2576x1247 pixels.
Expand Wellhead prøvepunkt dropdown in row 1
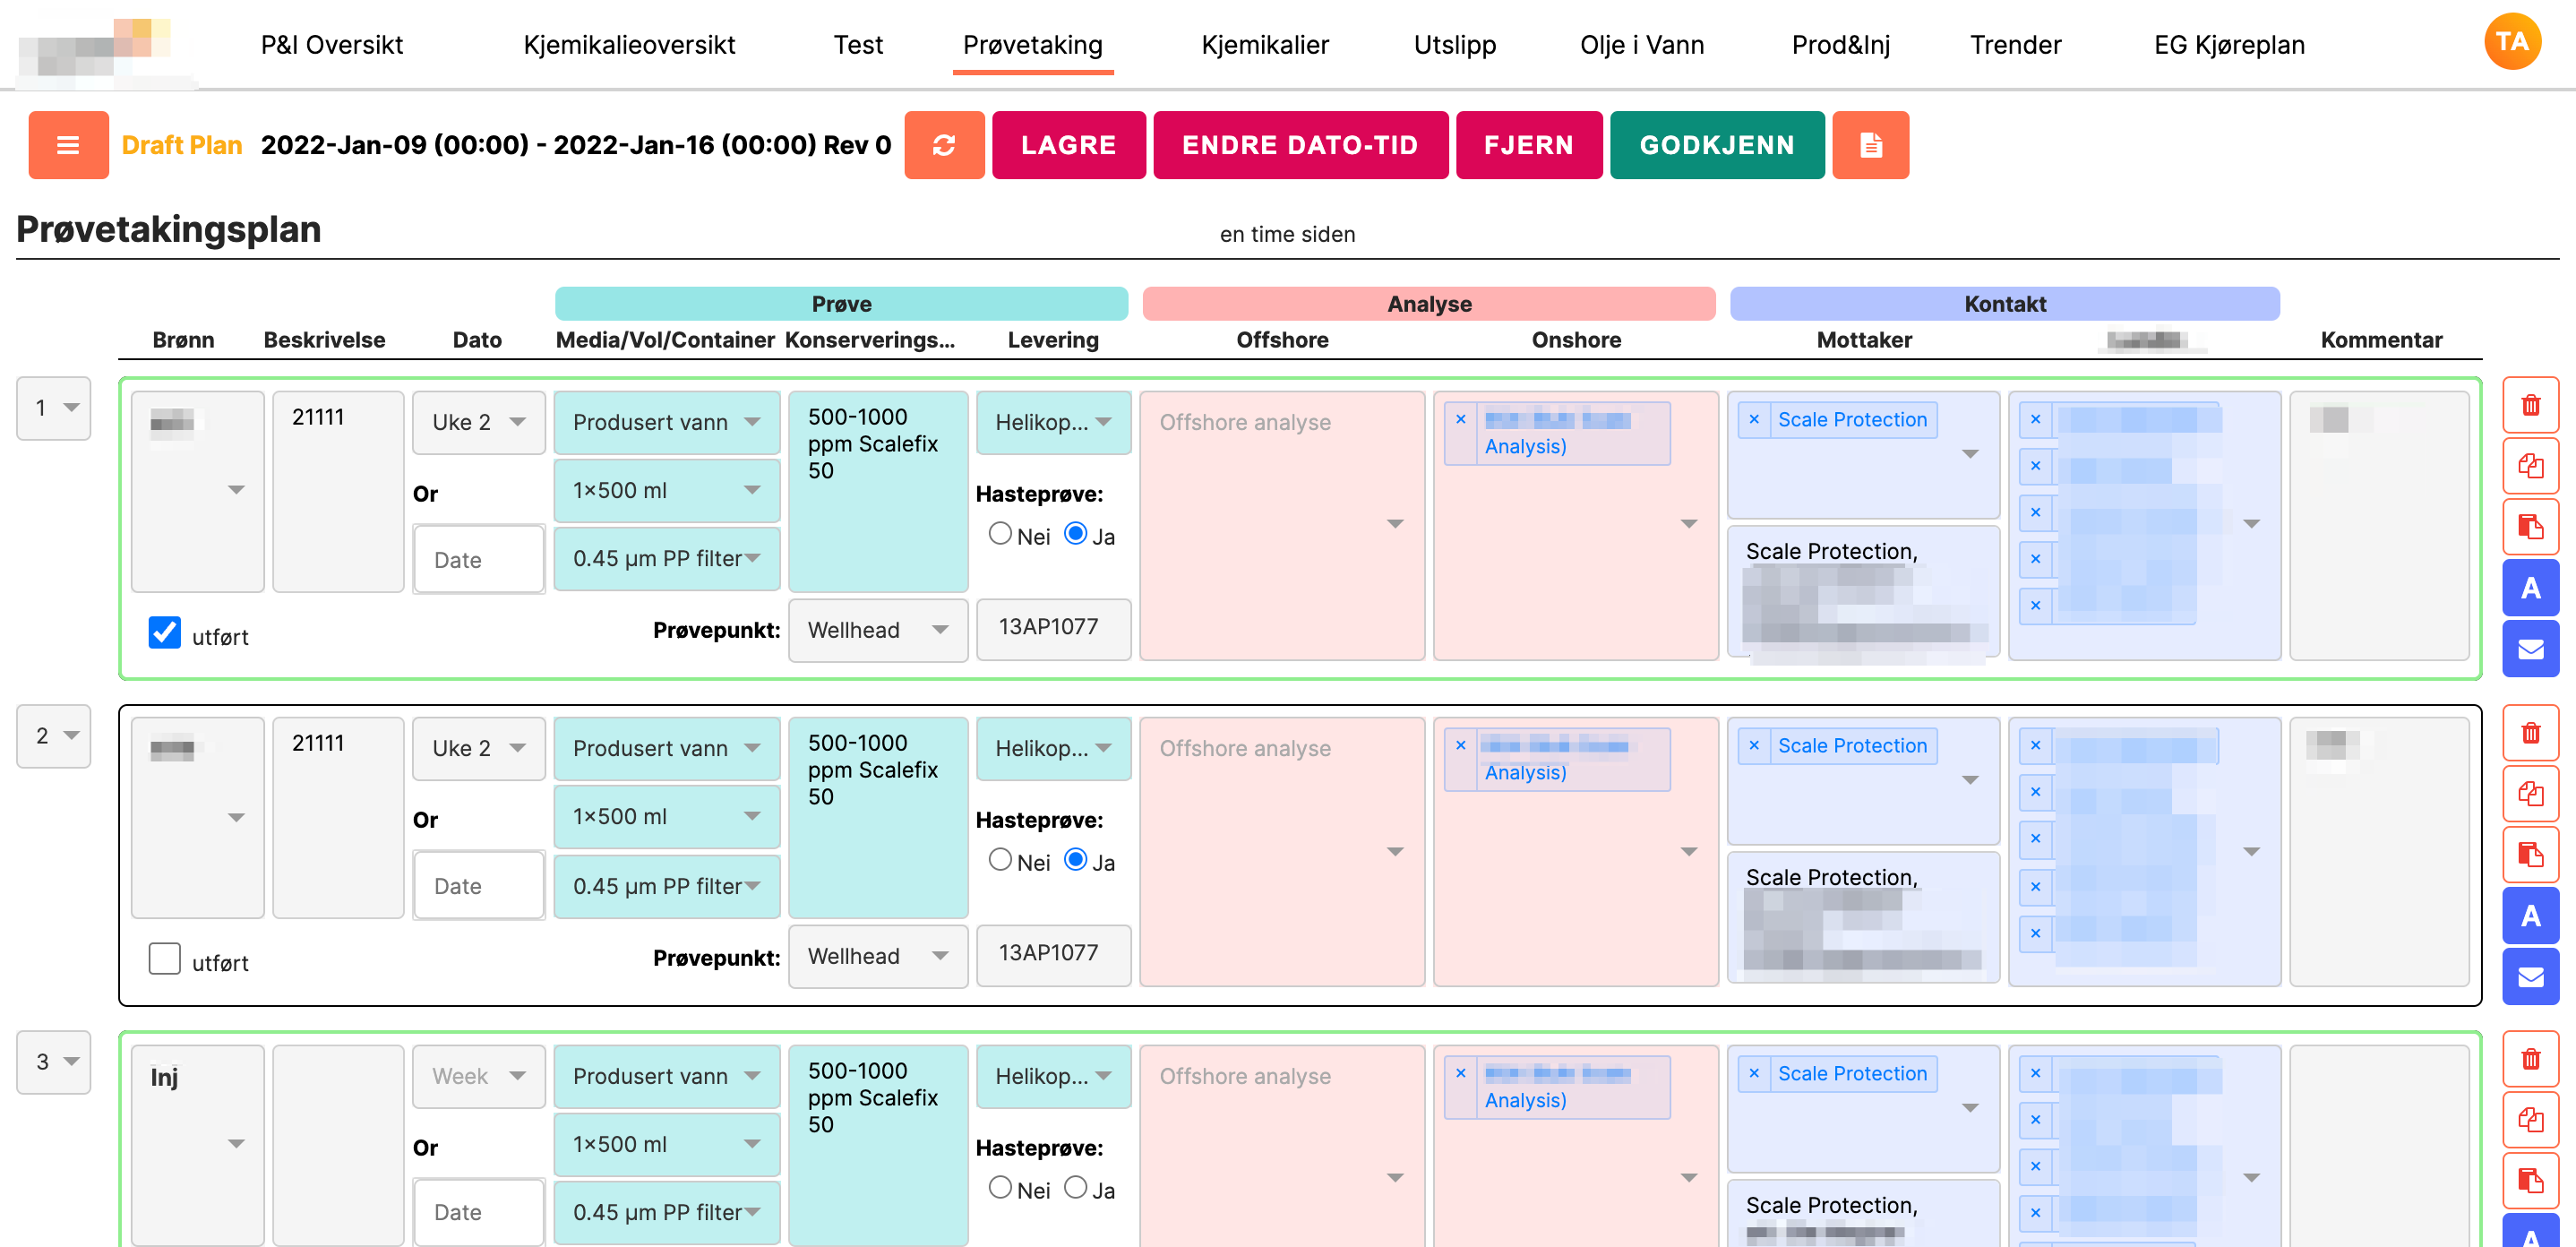pos(877,630)
